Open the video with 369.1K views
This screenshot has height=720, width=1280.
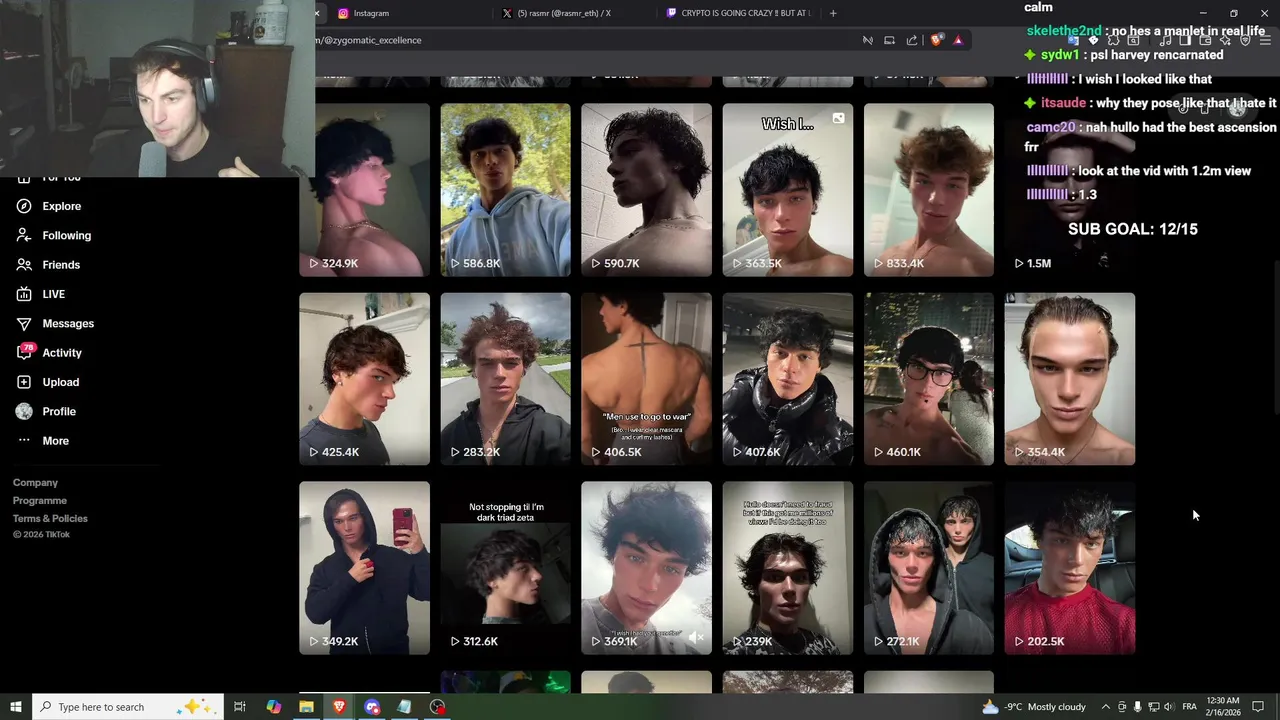(646, 568)
